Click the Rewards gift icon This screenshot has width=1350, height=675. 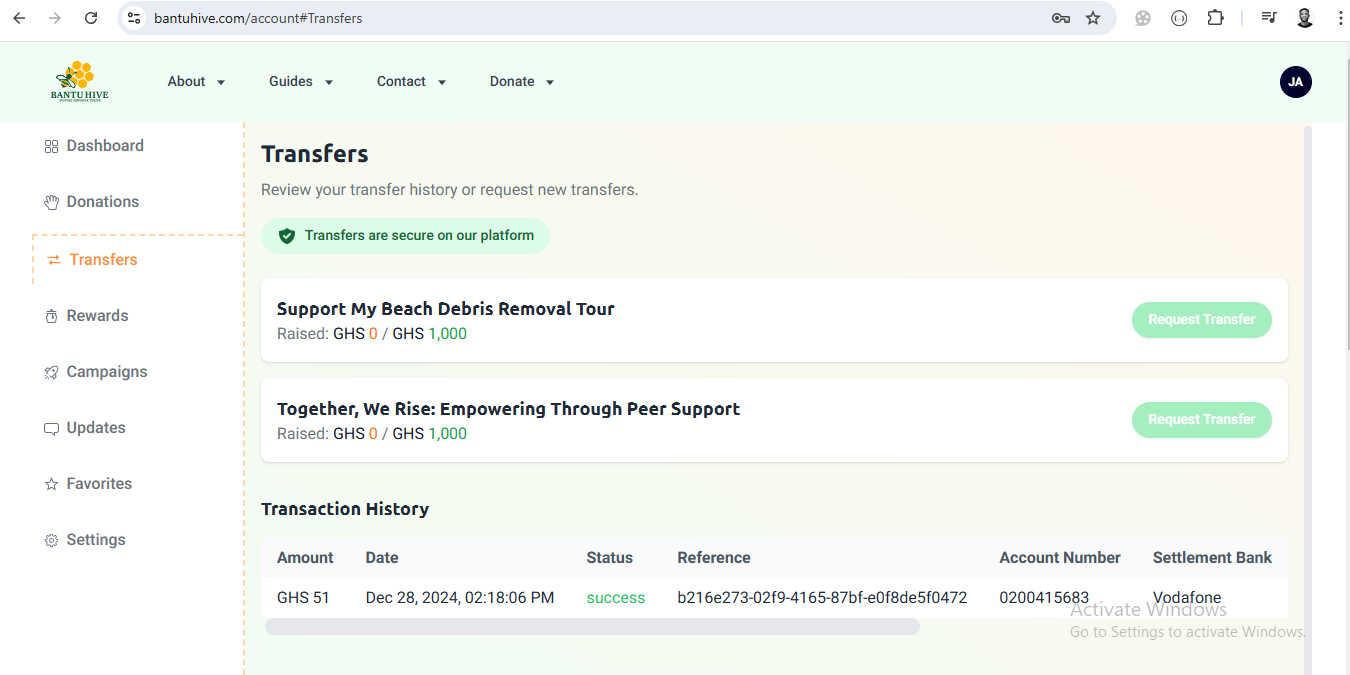(51, 317)
